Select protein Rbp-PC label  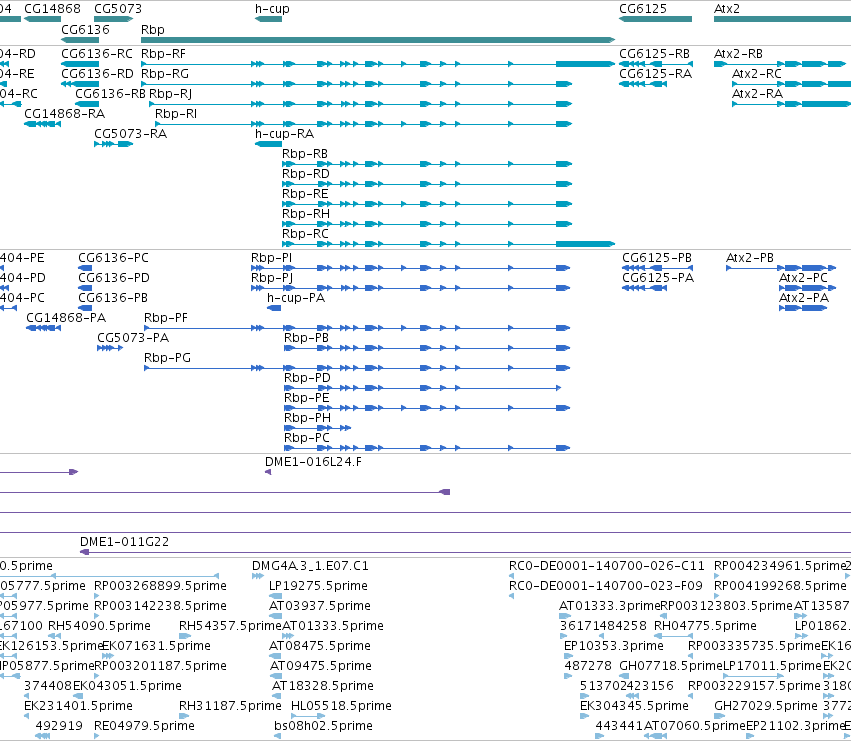pos(307,438)
